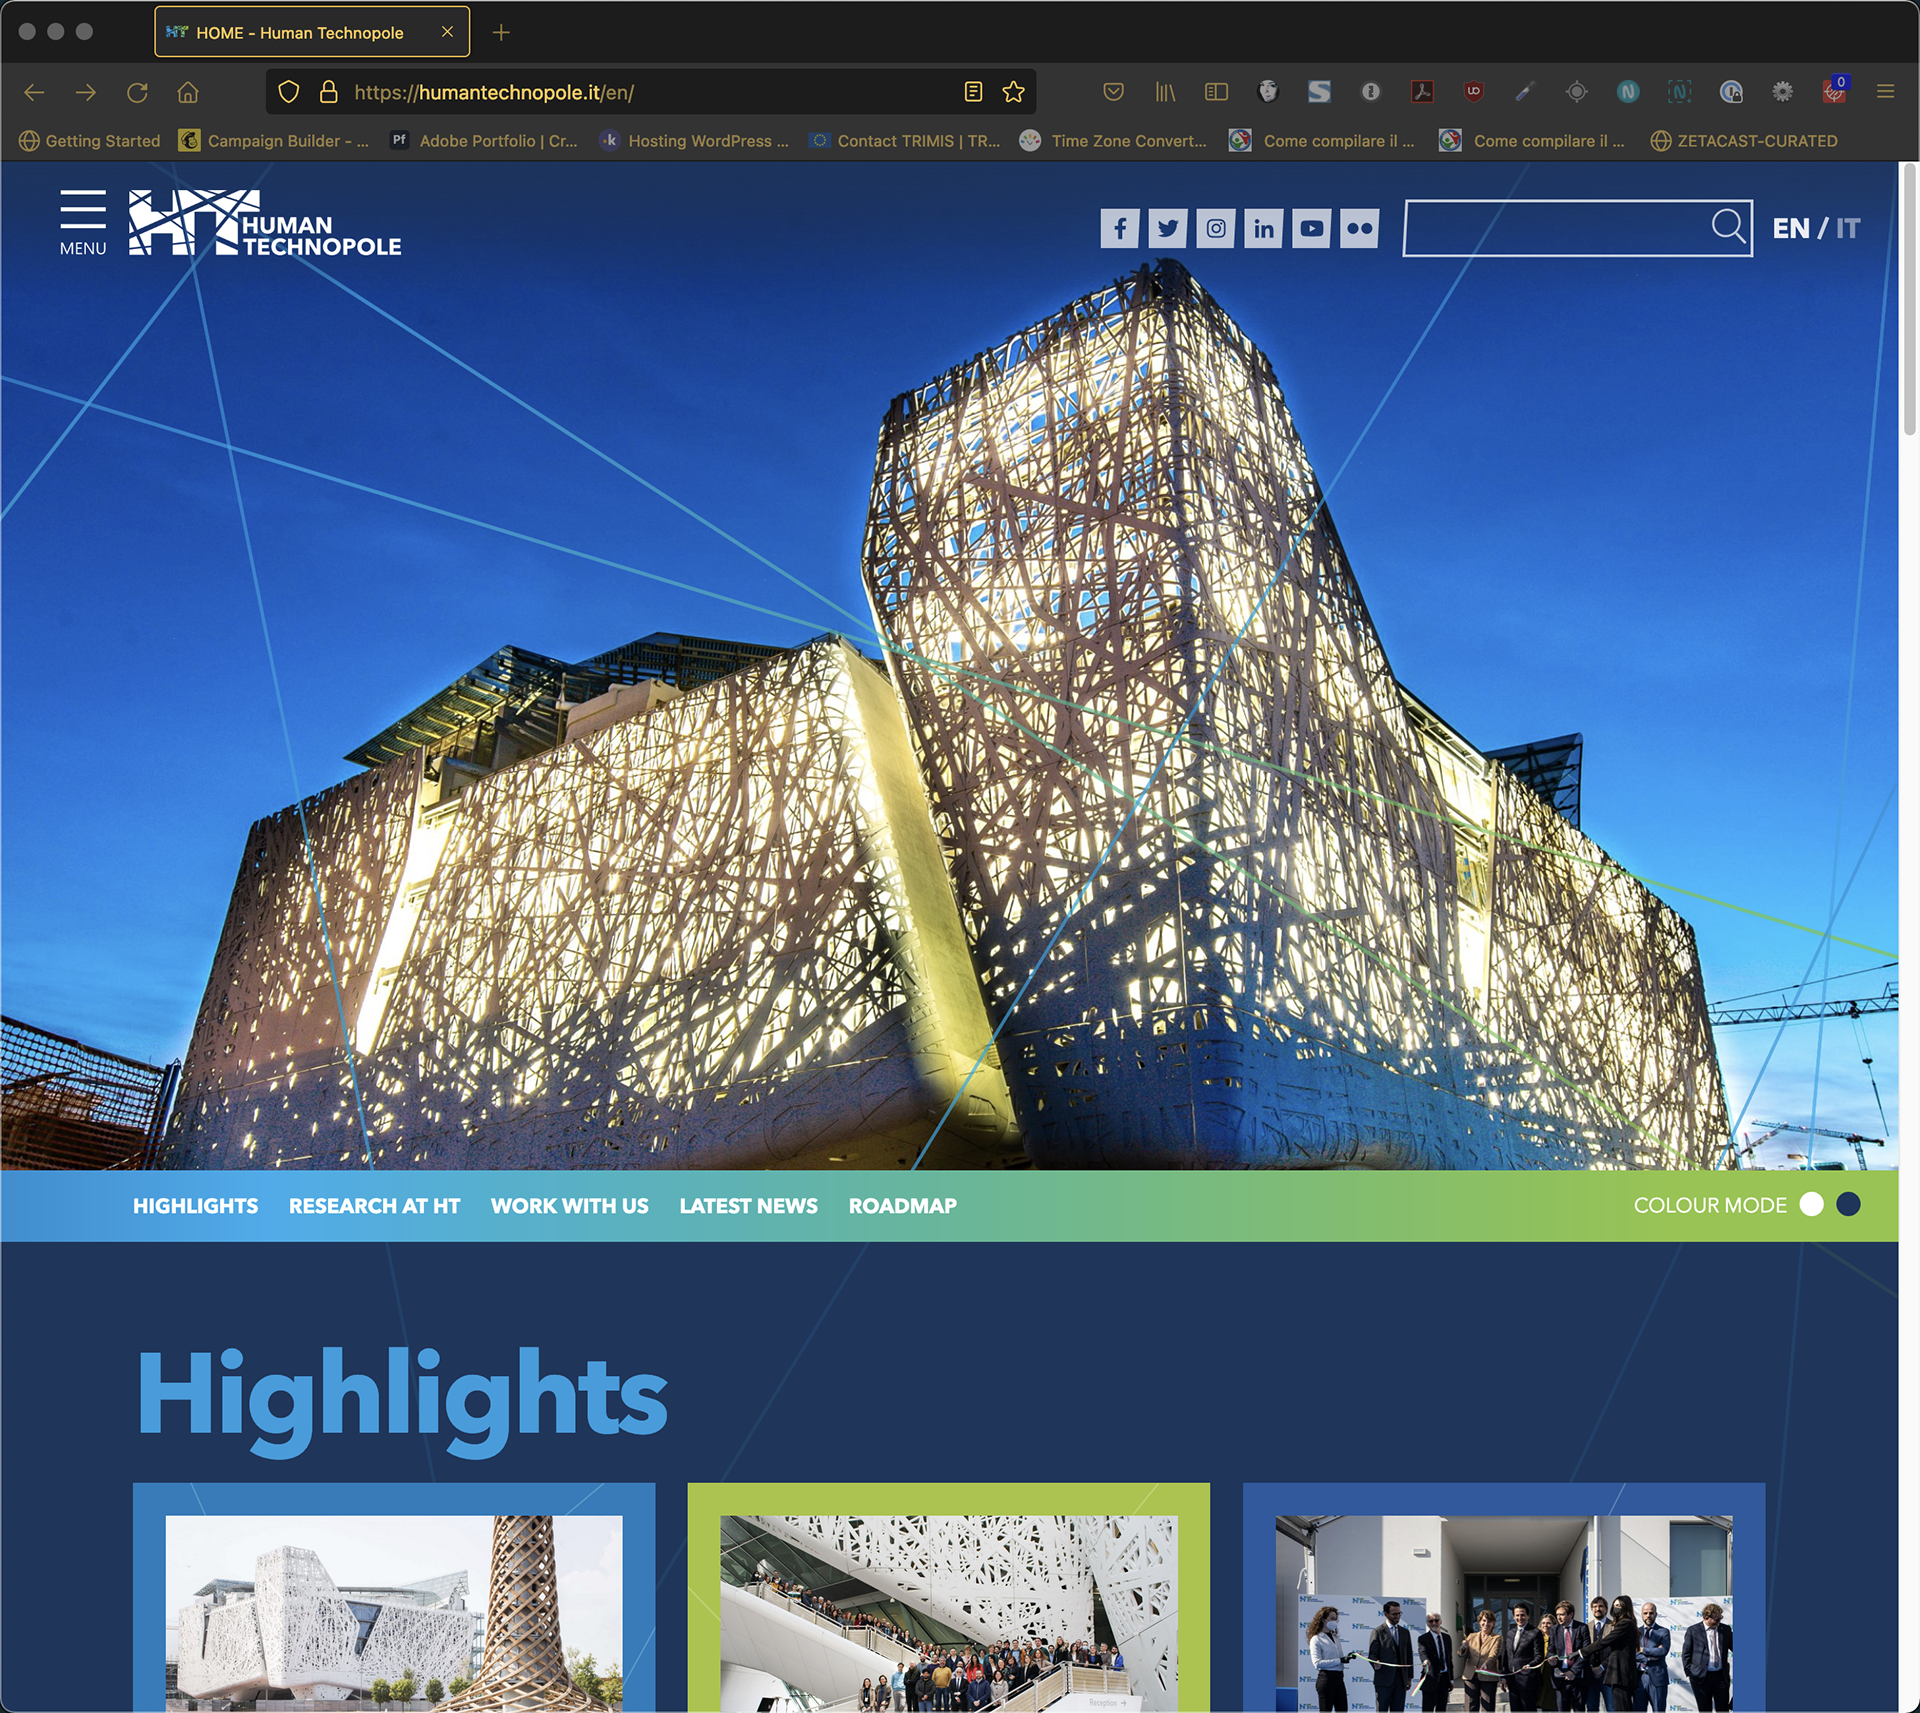Open the Instagram social icon

click(1216, 228)
